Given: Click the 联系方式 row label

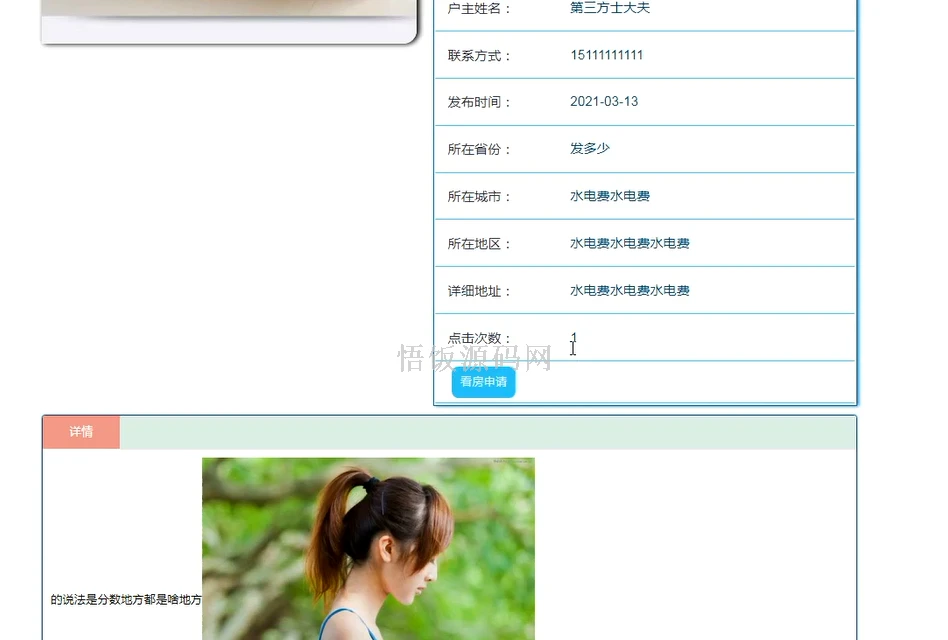Looking at the screenshot, I should pyautogui.click(x=477, y=55).
